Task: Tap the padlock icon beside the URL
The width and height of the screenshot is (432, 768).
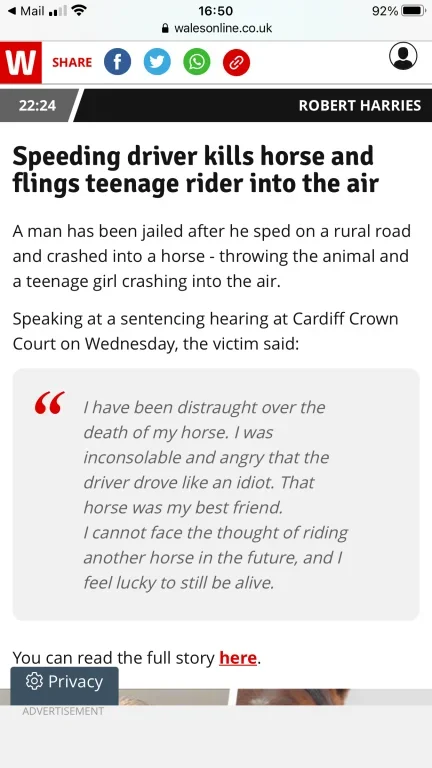Action: 165,28
